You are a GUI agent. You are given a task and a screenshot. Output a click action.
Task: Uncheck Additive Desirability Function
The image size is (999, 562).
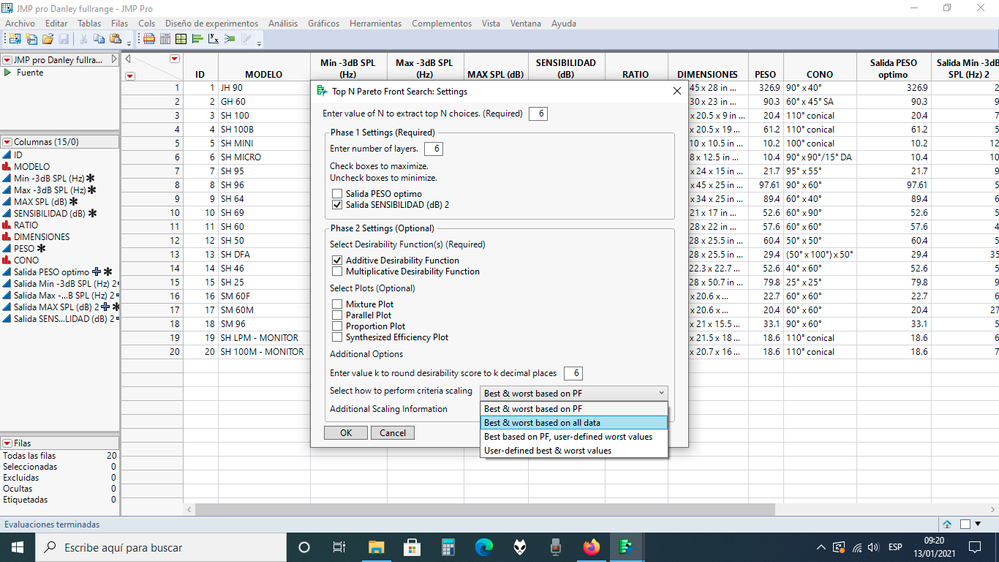[x=337, y=260]
